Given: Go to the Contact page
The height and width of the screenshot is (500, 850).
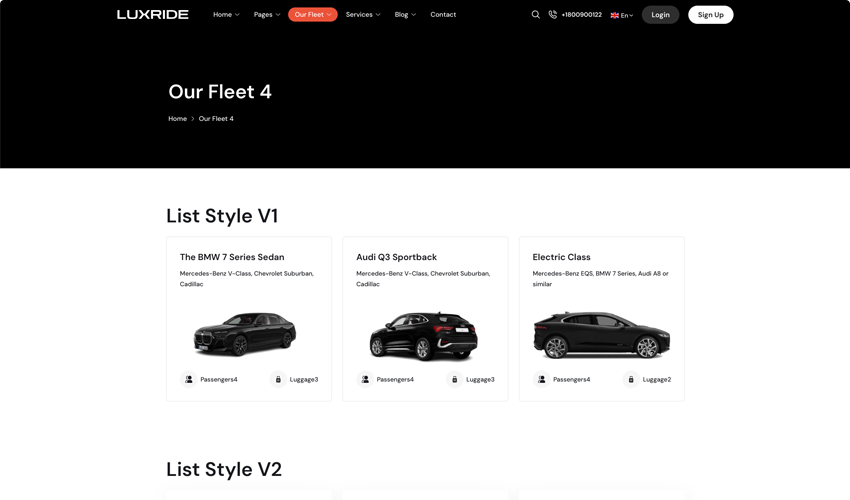Looking at the screenshot, I should tap(443, 15).
